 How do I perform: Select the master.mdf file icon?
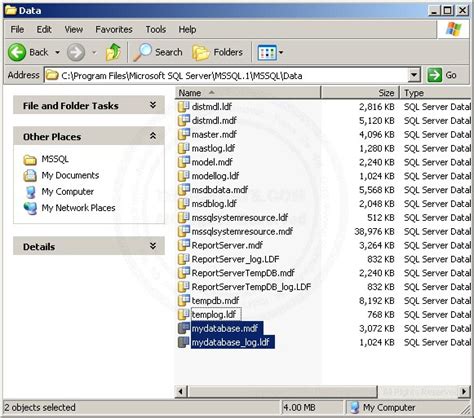(x=184, y=134)
